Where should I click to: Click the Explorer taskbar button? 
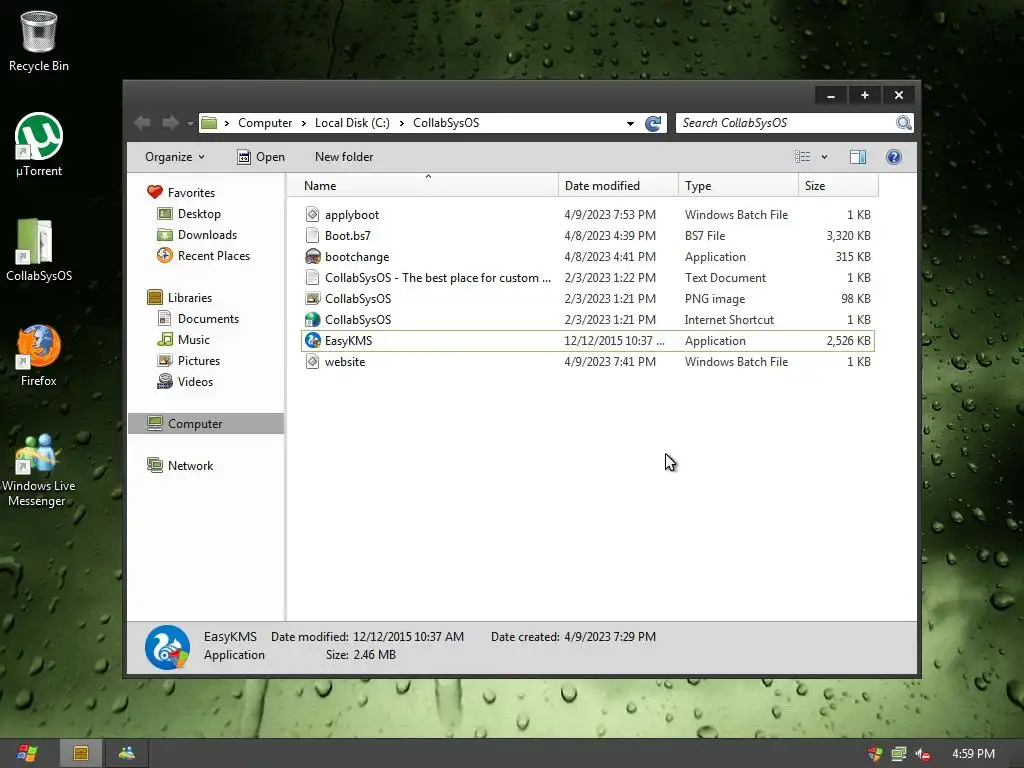pos(81,754)
